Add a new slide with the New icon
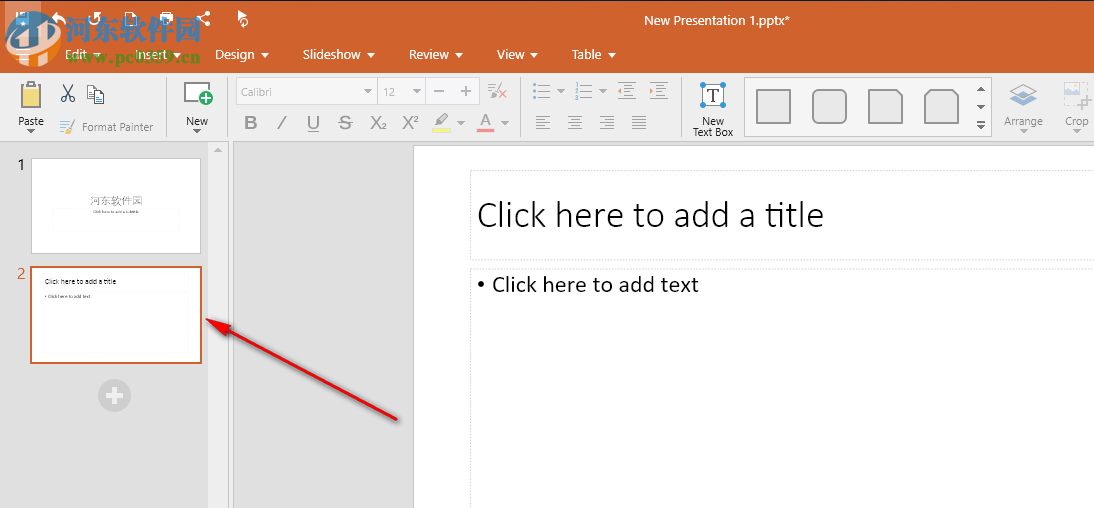Screen dimensions: 1094x508 point(197,94)
